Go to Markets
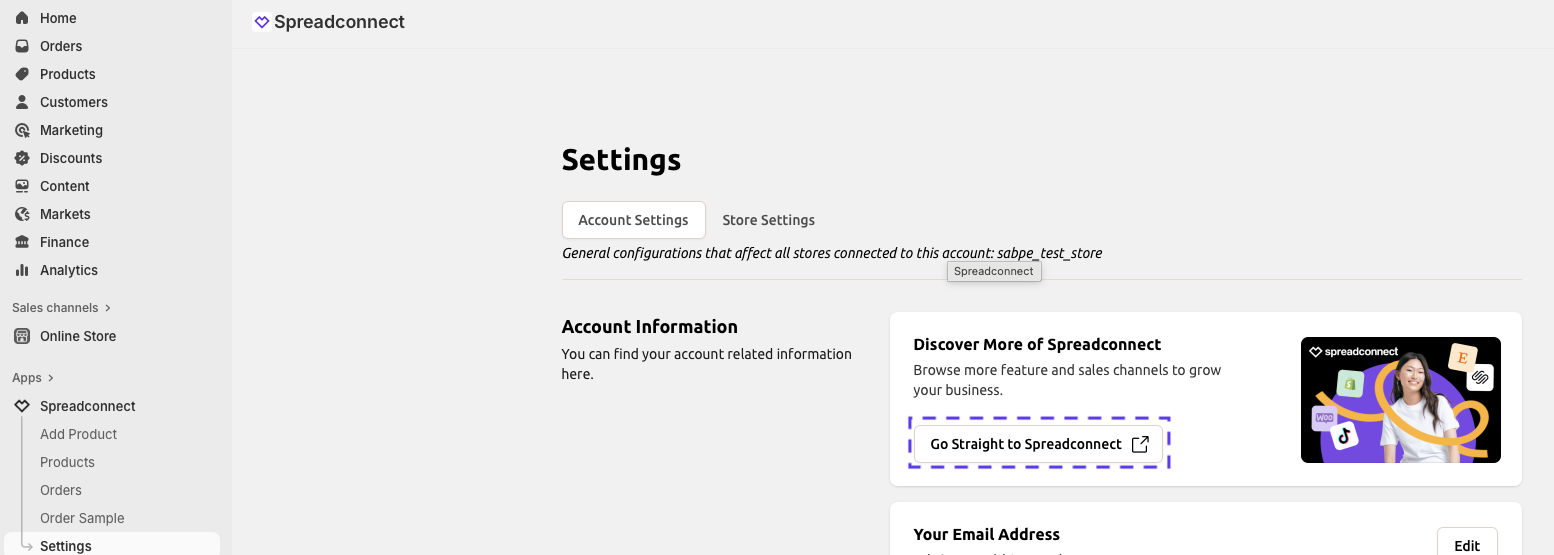 [x=65, y=214]
